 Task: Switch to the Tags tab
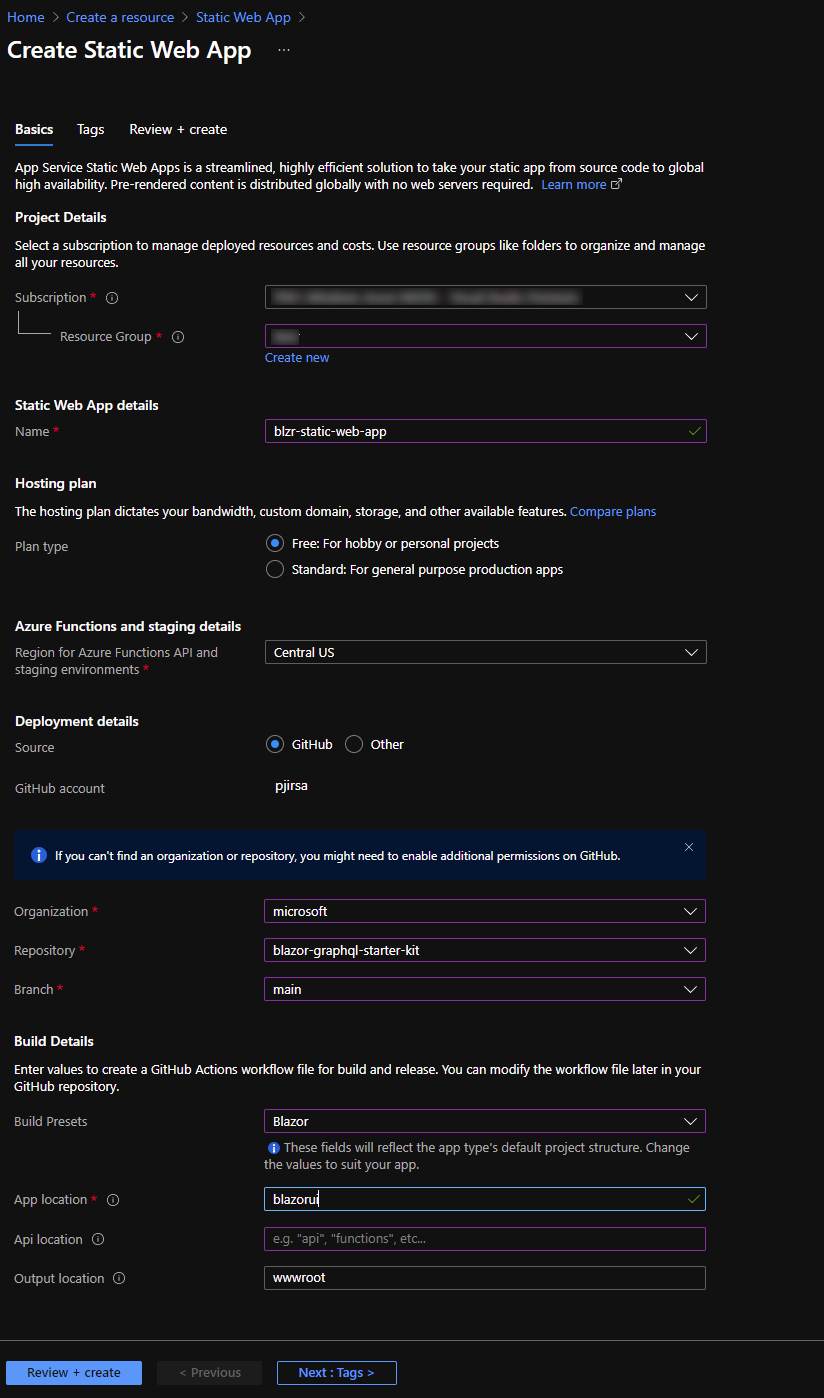[x=91, y=130]
